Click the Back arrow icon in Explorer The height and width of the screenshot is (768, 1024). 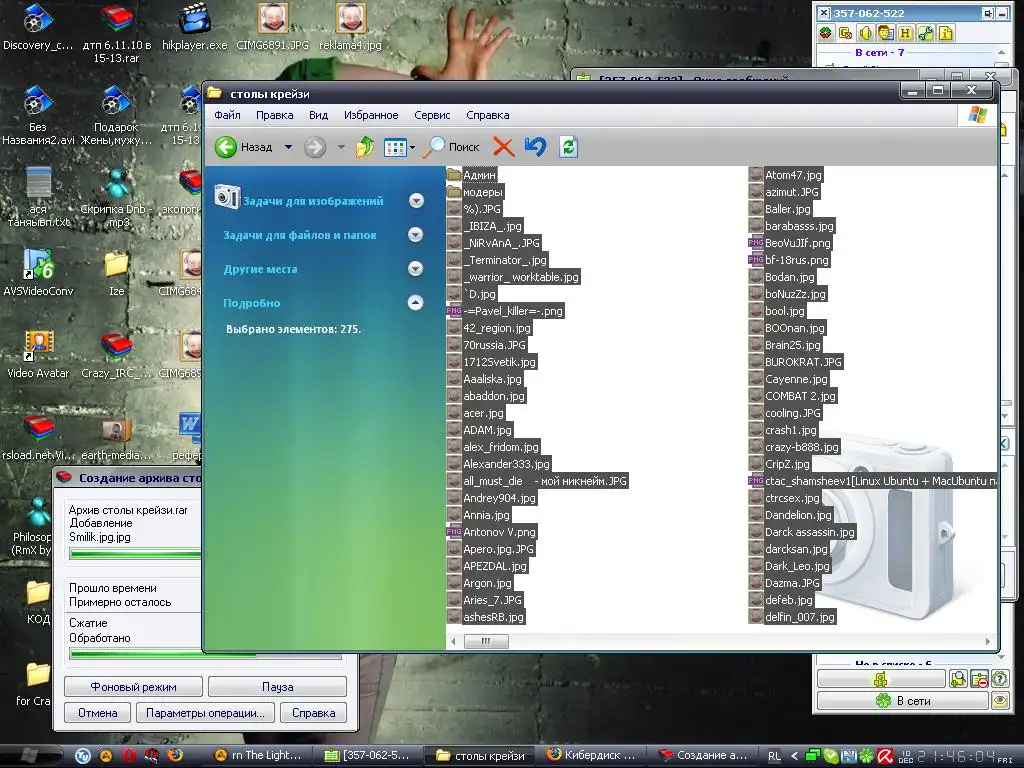(226, 147)
